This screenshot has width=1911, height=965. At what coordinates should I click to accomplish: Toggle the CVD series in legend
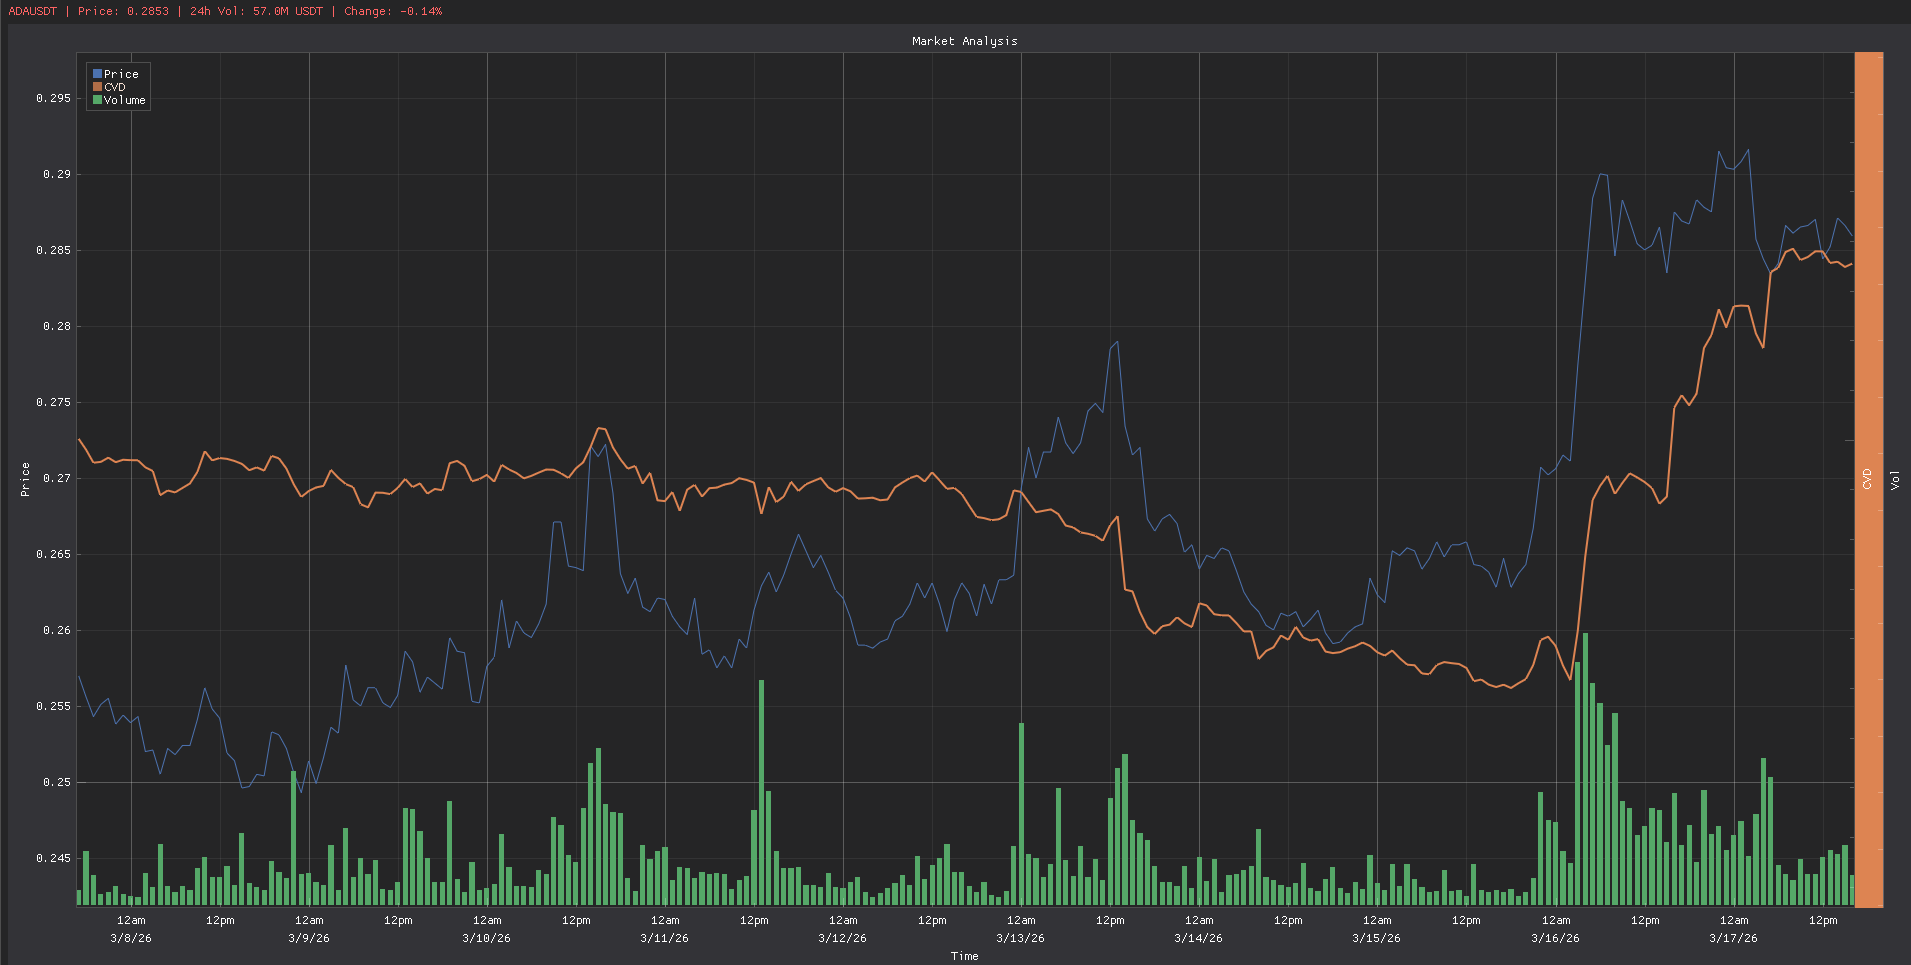tap(110, 87)
